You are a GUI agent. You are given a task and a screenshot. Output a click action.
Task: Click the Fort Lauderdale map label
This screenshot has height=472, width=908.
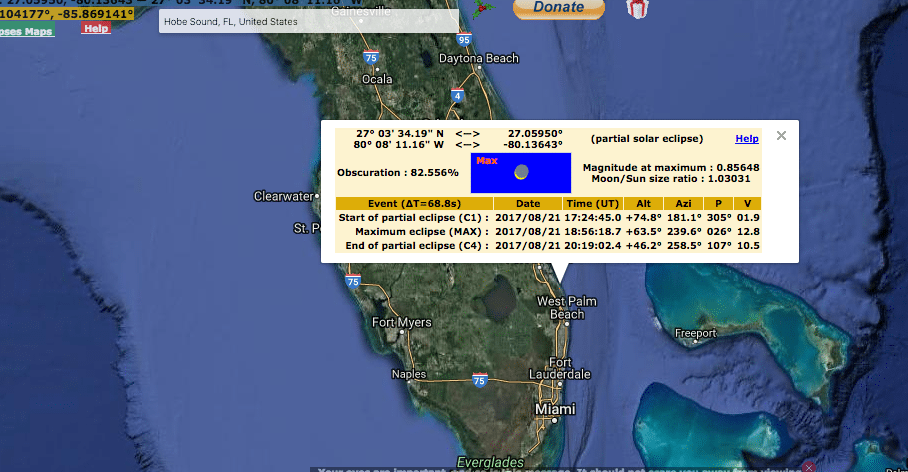(559, 368)
